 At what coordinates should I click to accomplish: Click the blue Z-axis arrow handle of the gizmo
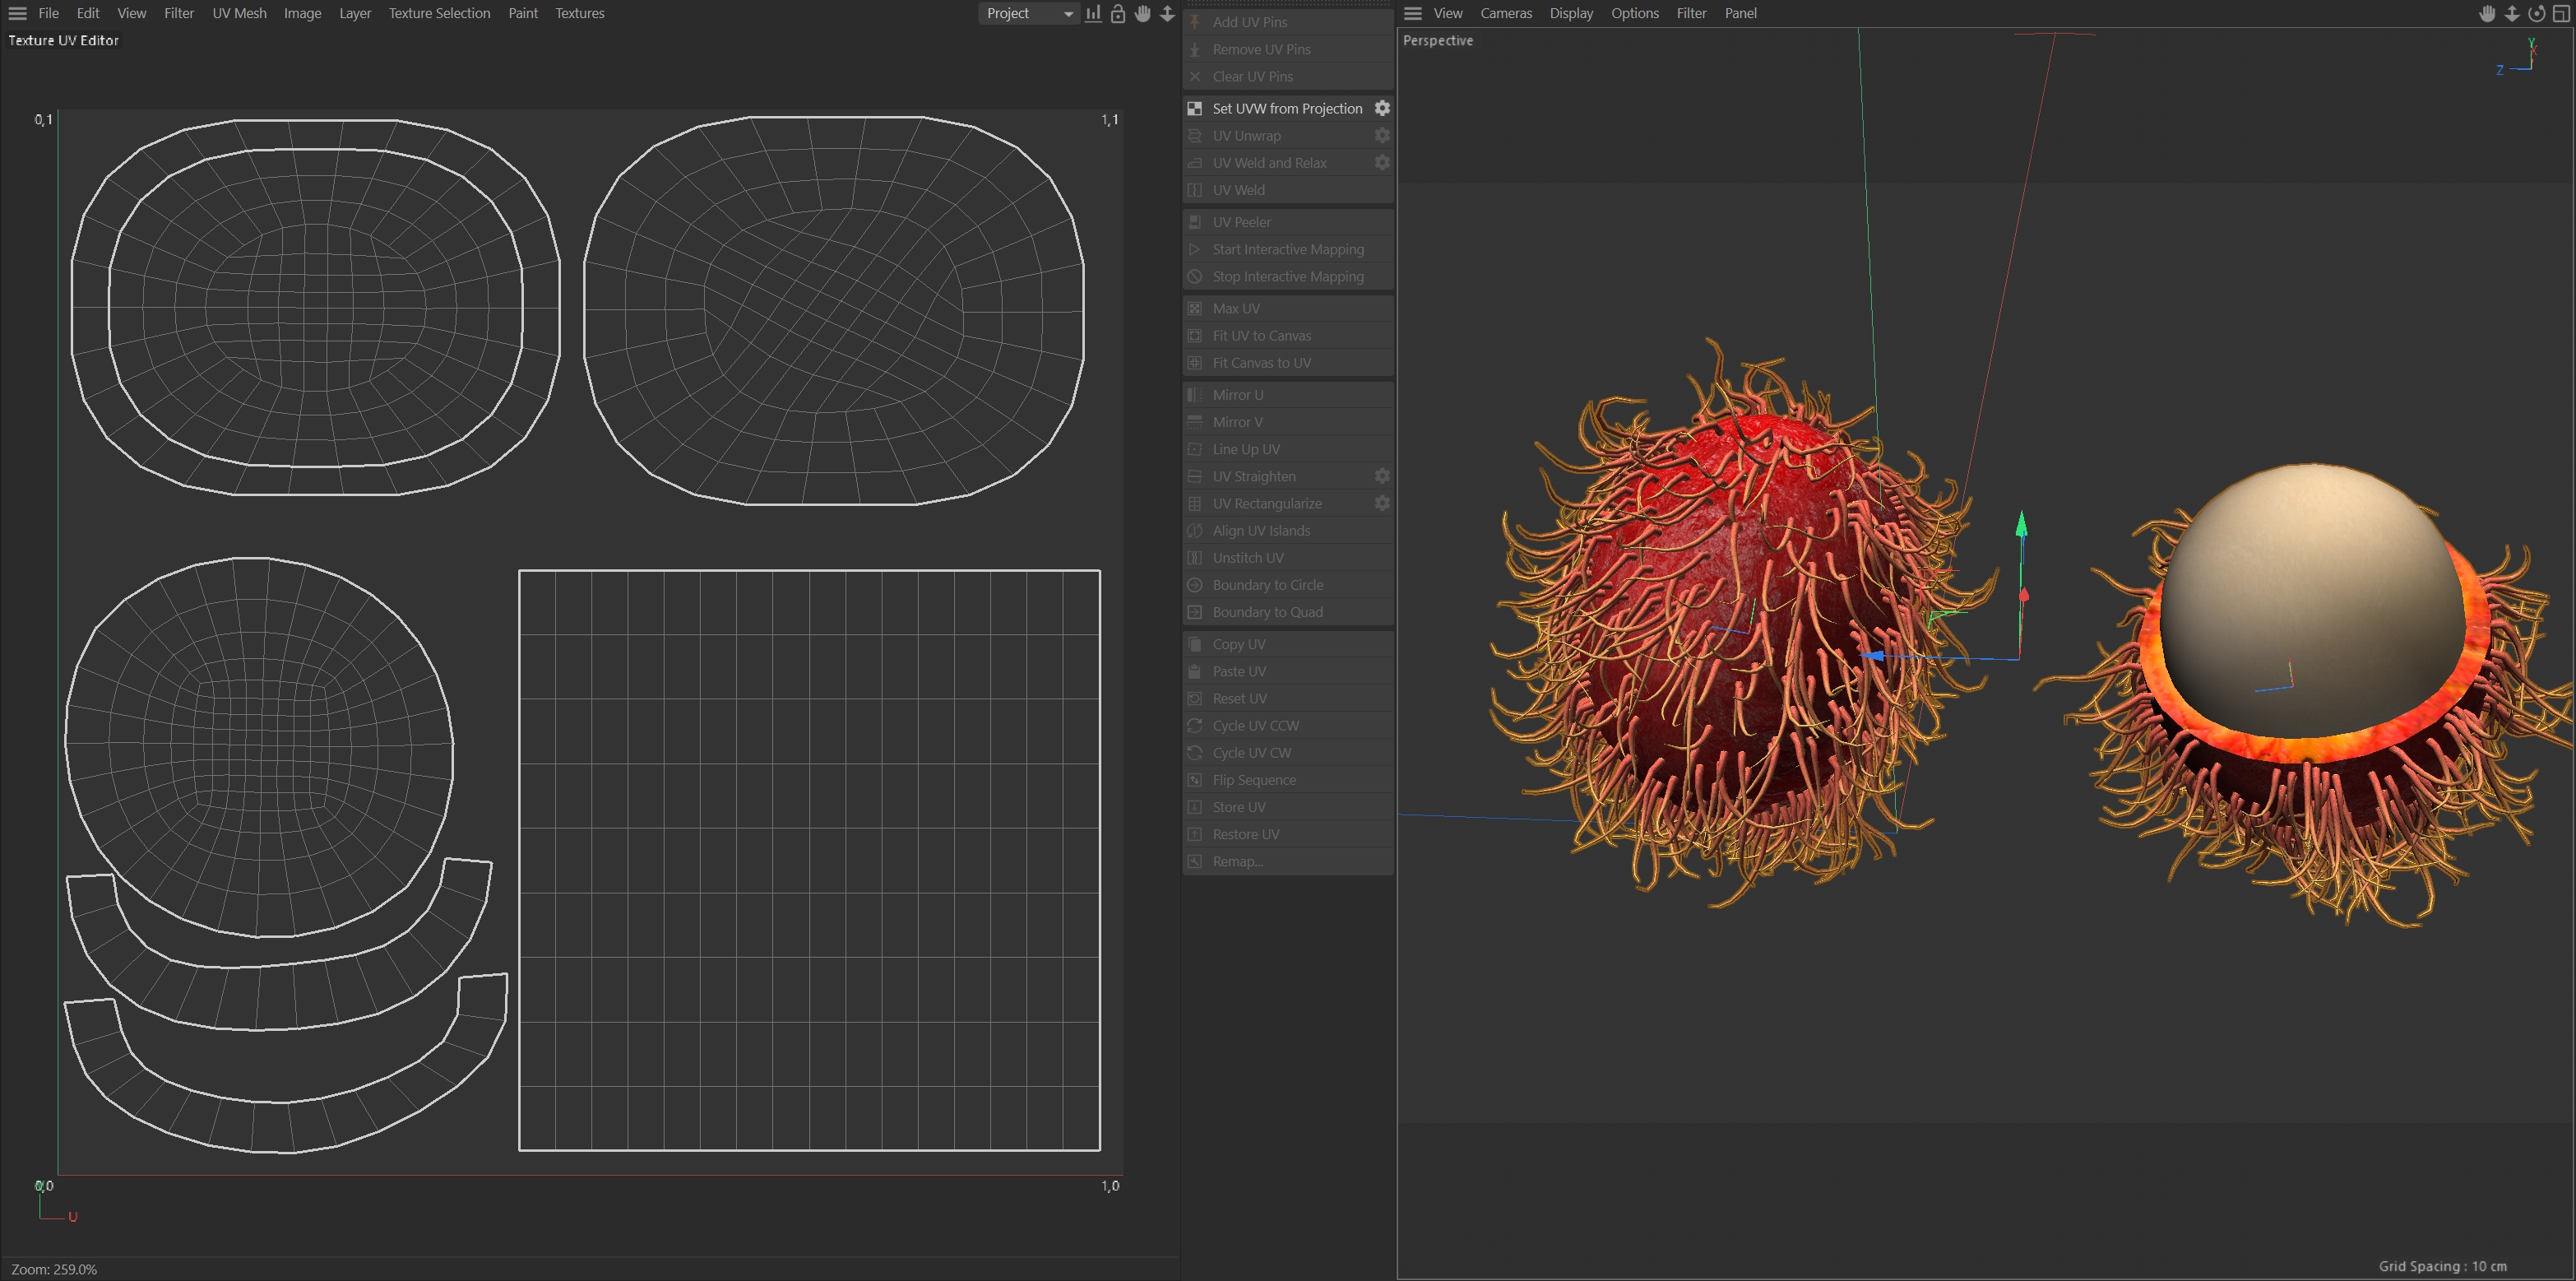click(1874, 656)
